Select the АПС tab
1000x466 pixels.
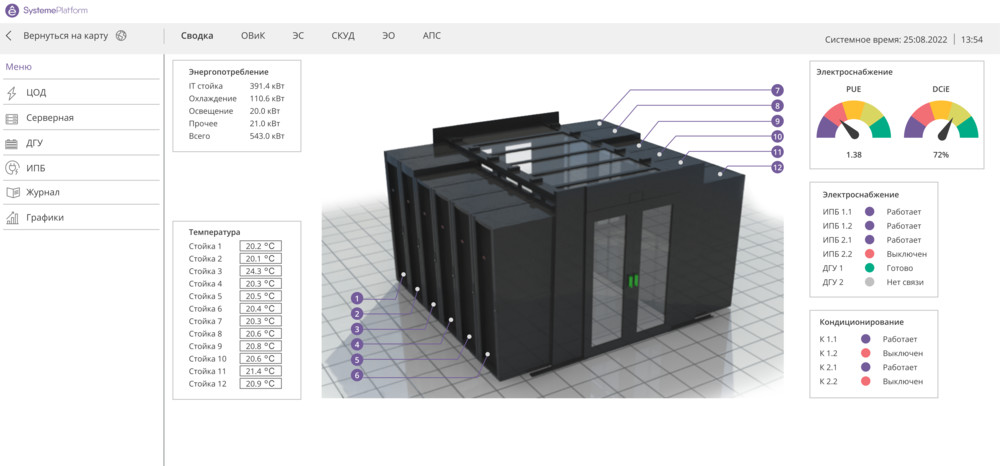click(x=431, y=36)
